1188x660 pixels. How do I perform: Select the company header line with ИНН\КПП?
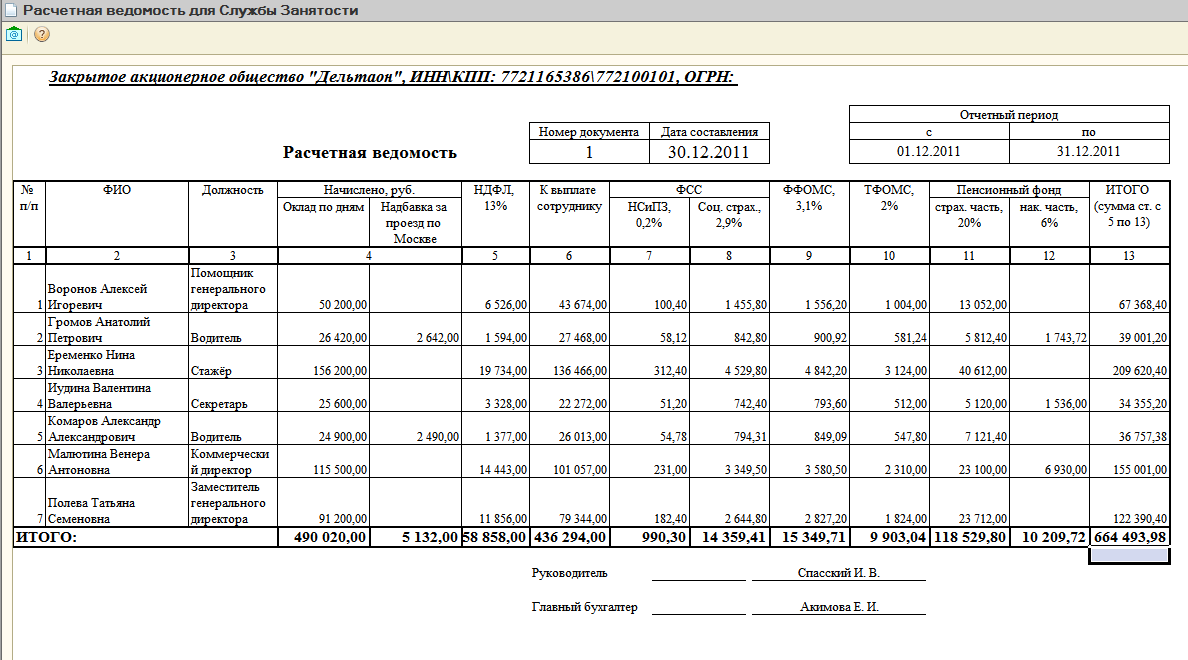(x=392, y=77)
